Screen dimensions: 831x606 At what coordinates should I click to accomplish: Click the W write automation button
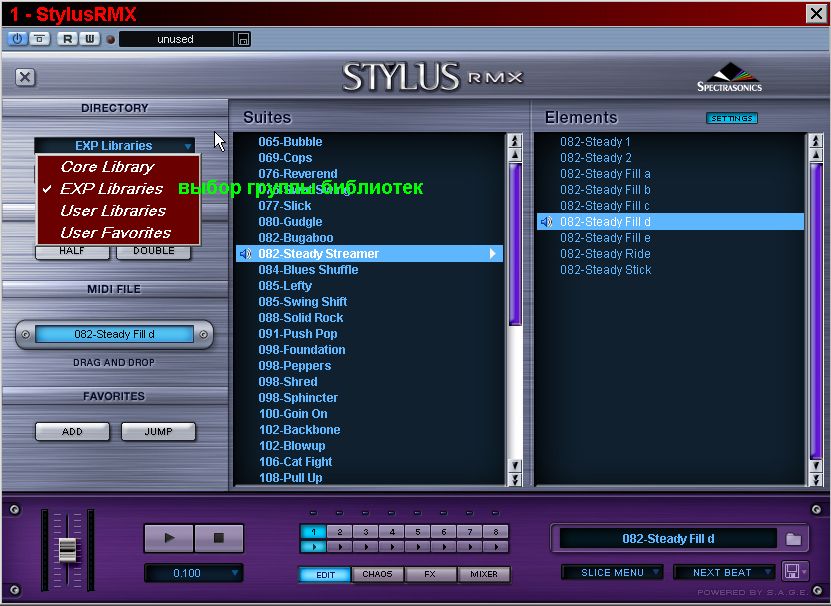[x=90, y=39]
